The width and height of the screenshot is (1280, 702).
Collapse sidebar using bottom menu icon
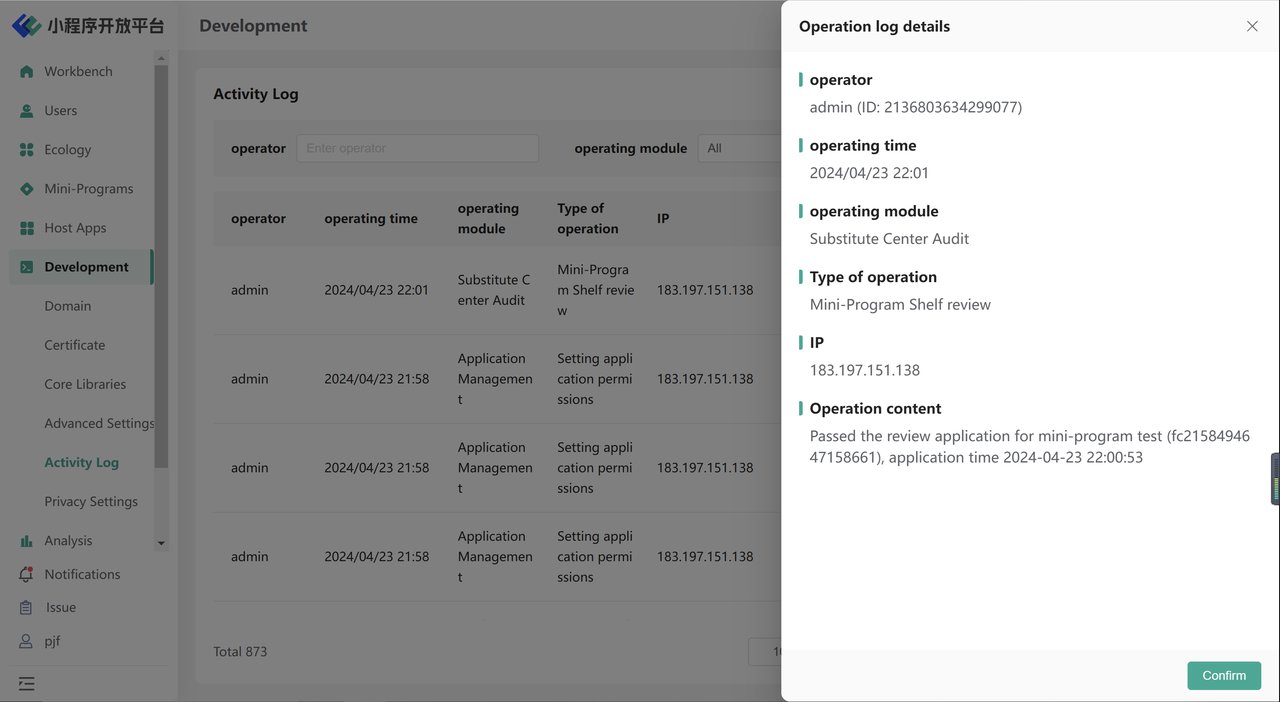[27, 684]
